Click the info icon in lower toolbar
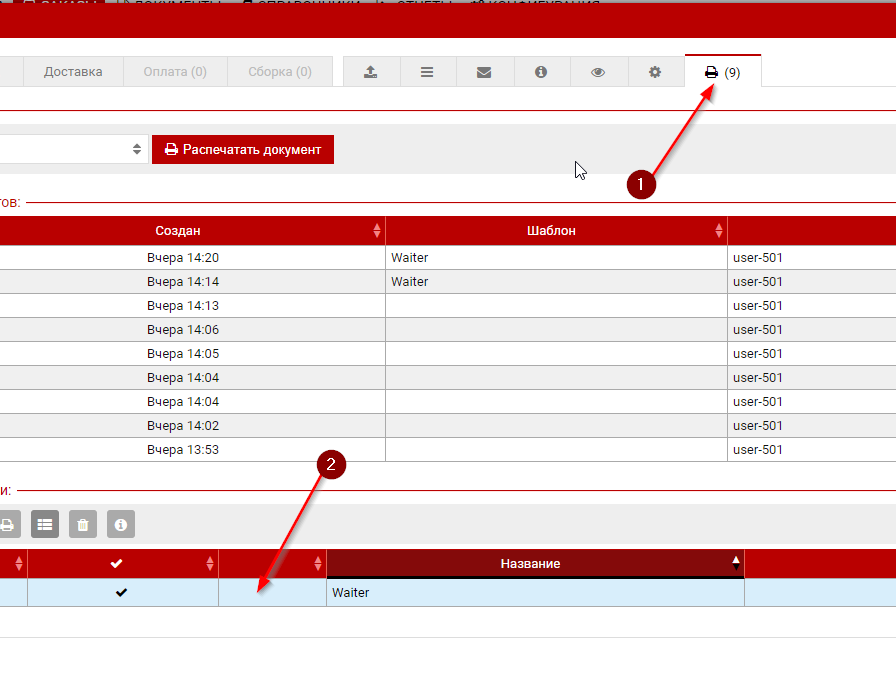Viewport: 896px width, 687px height. 121,524
